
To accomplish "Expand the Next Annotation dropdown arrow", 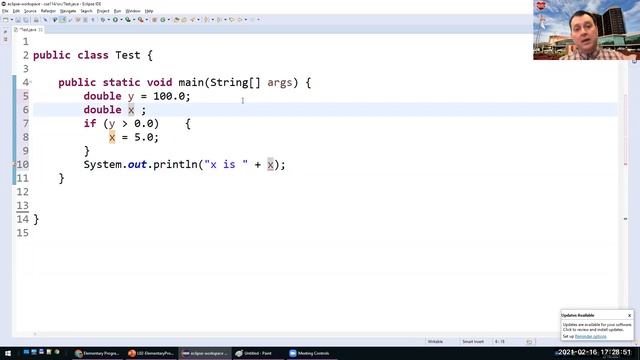I will coord(213,20).
